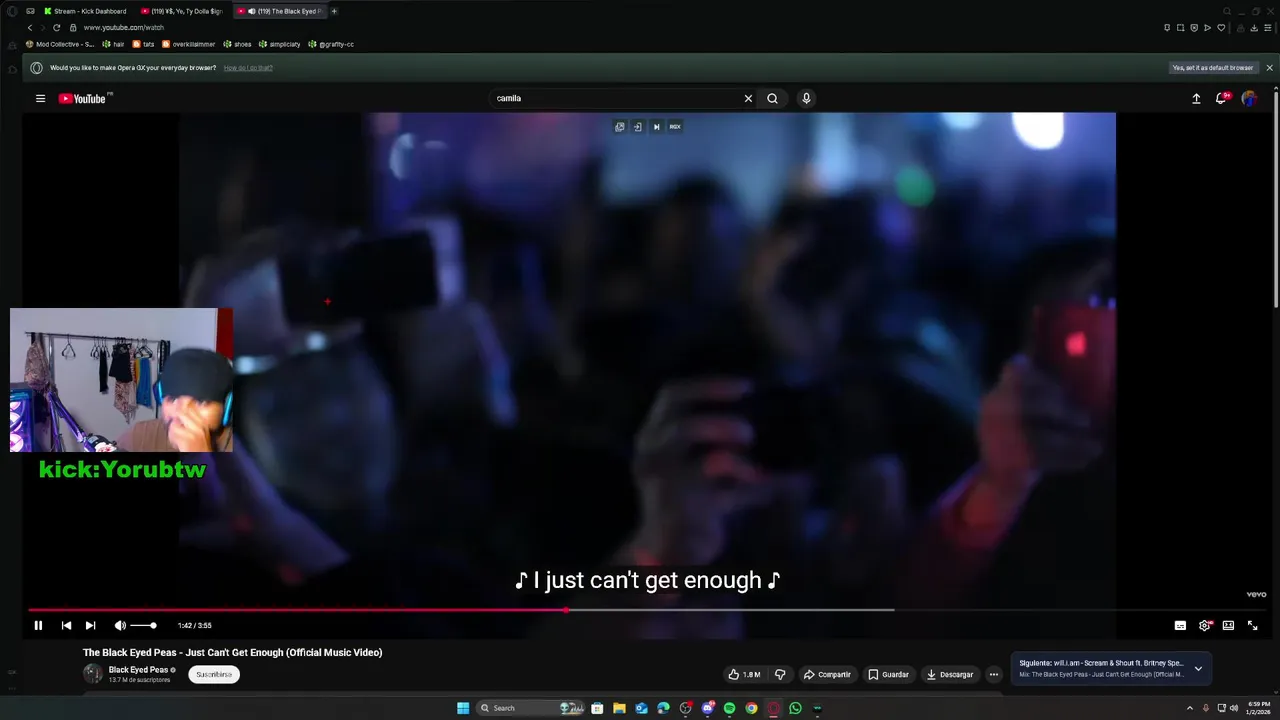Skip to the next video
Viewport: 1280px width, 720px height.
(90, 625)
